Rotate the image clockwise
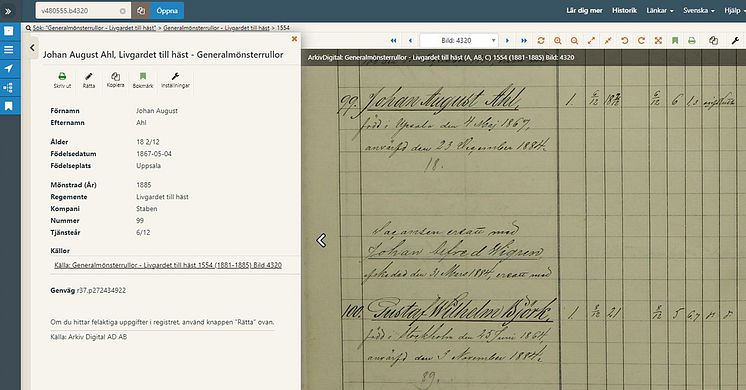The image size is (746, 390). tap(641, 41)
